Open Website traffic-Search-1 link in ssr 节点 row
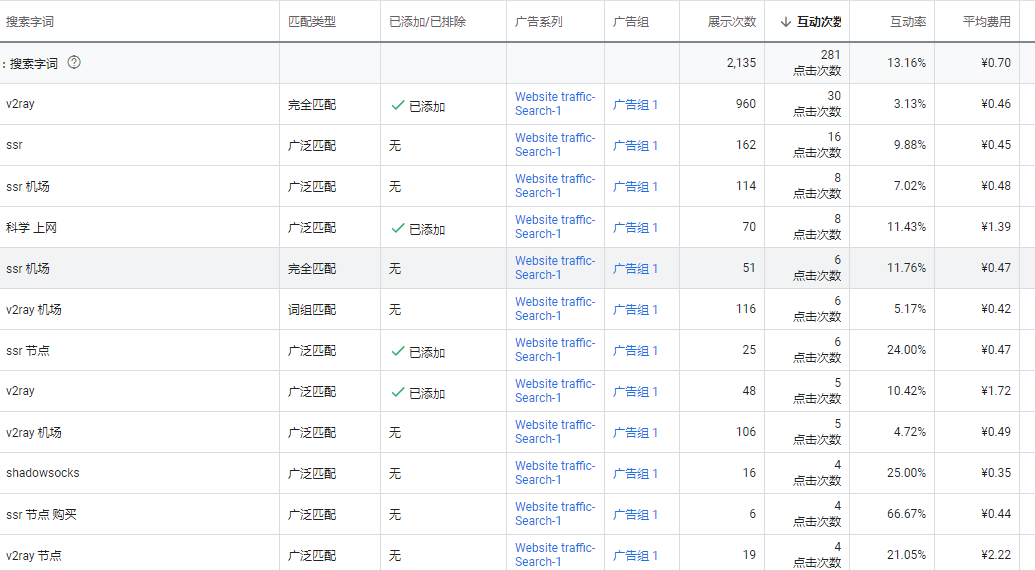The height and width of the screenshot is (570, 1035). (x=555, y=350)
